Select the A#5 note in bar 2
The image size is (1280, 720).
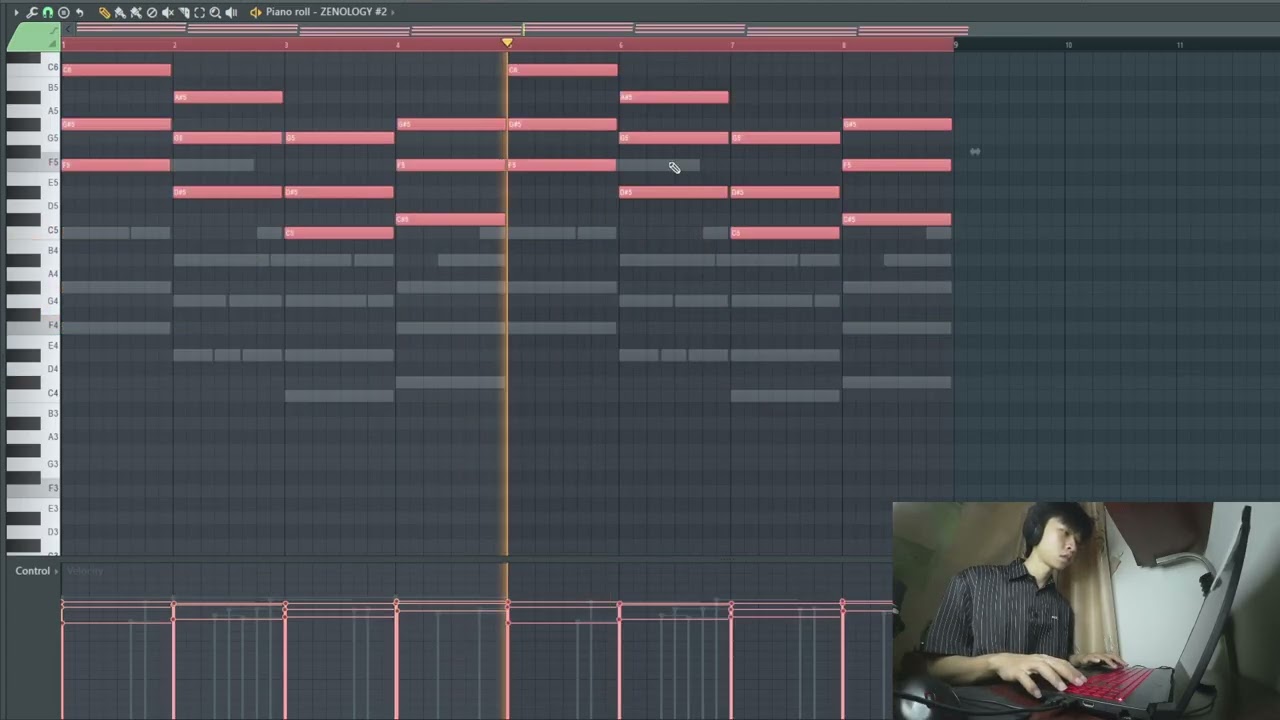click(x=228, y=97)
